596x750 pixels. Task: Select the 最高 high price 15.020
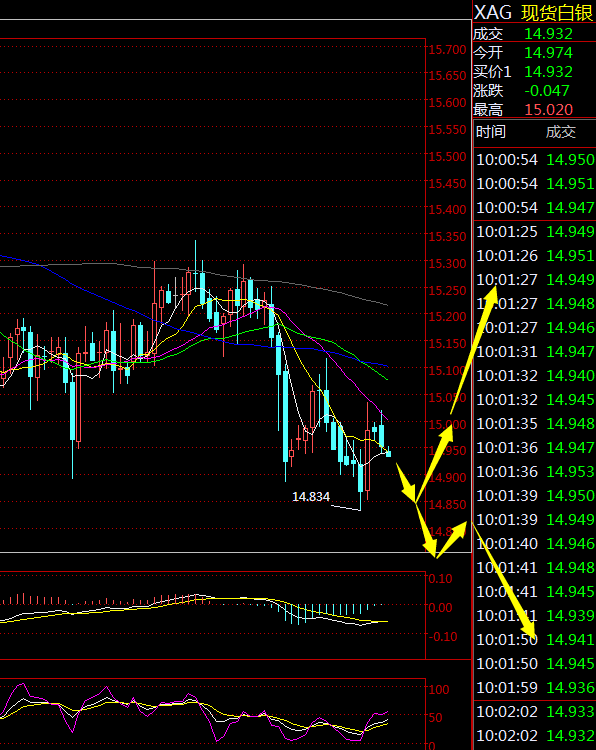pyautogui.click(x=548, y=110)
